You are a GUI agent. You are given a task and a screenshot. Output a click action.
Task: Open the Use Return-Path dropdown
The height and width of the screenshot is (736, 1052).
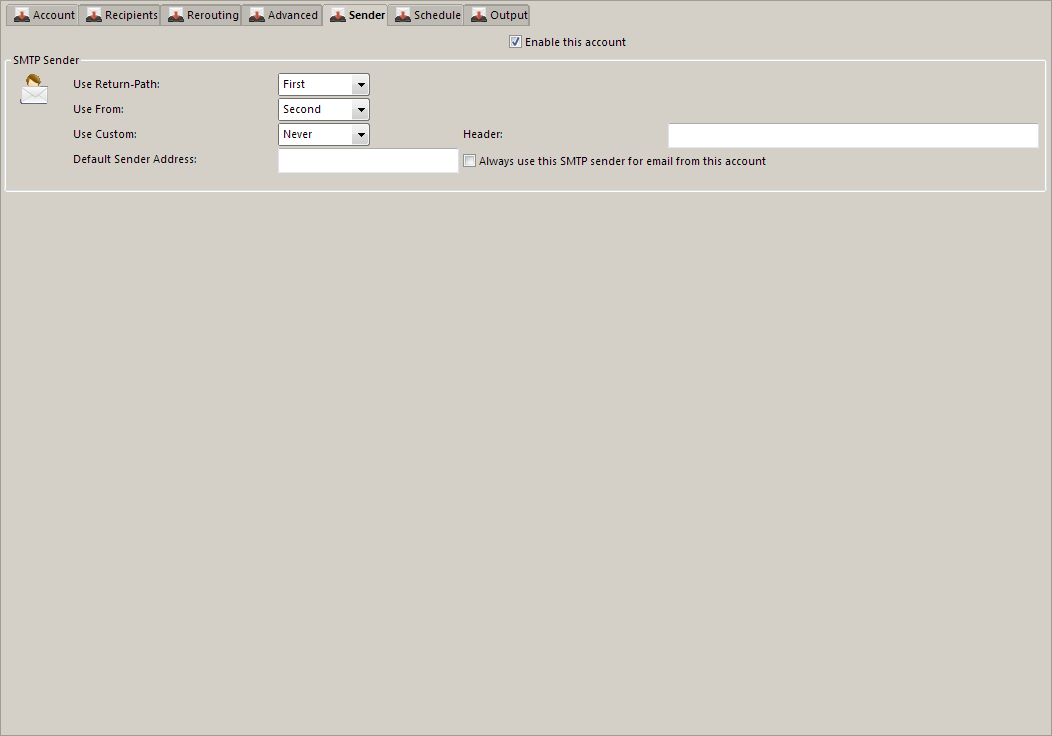point(360,85)
